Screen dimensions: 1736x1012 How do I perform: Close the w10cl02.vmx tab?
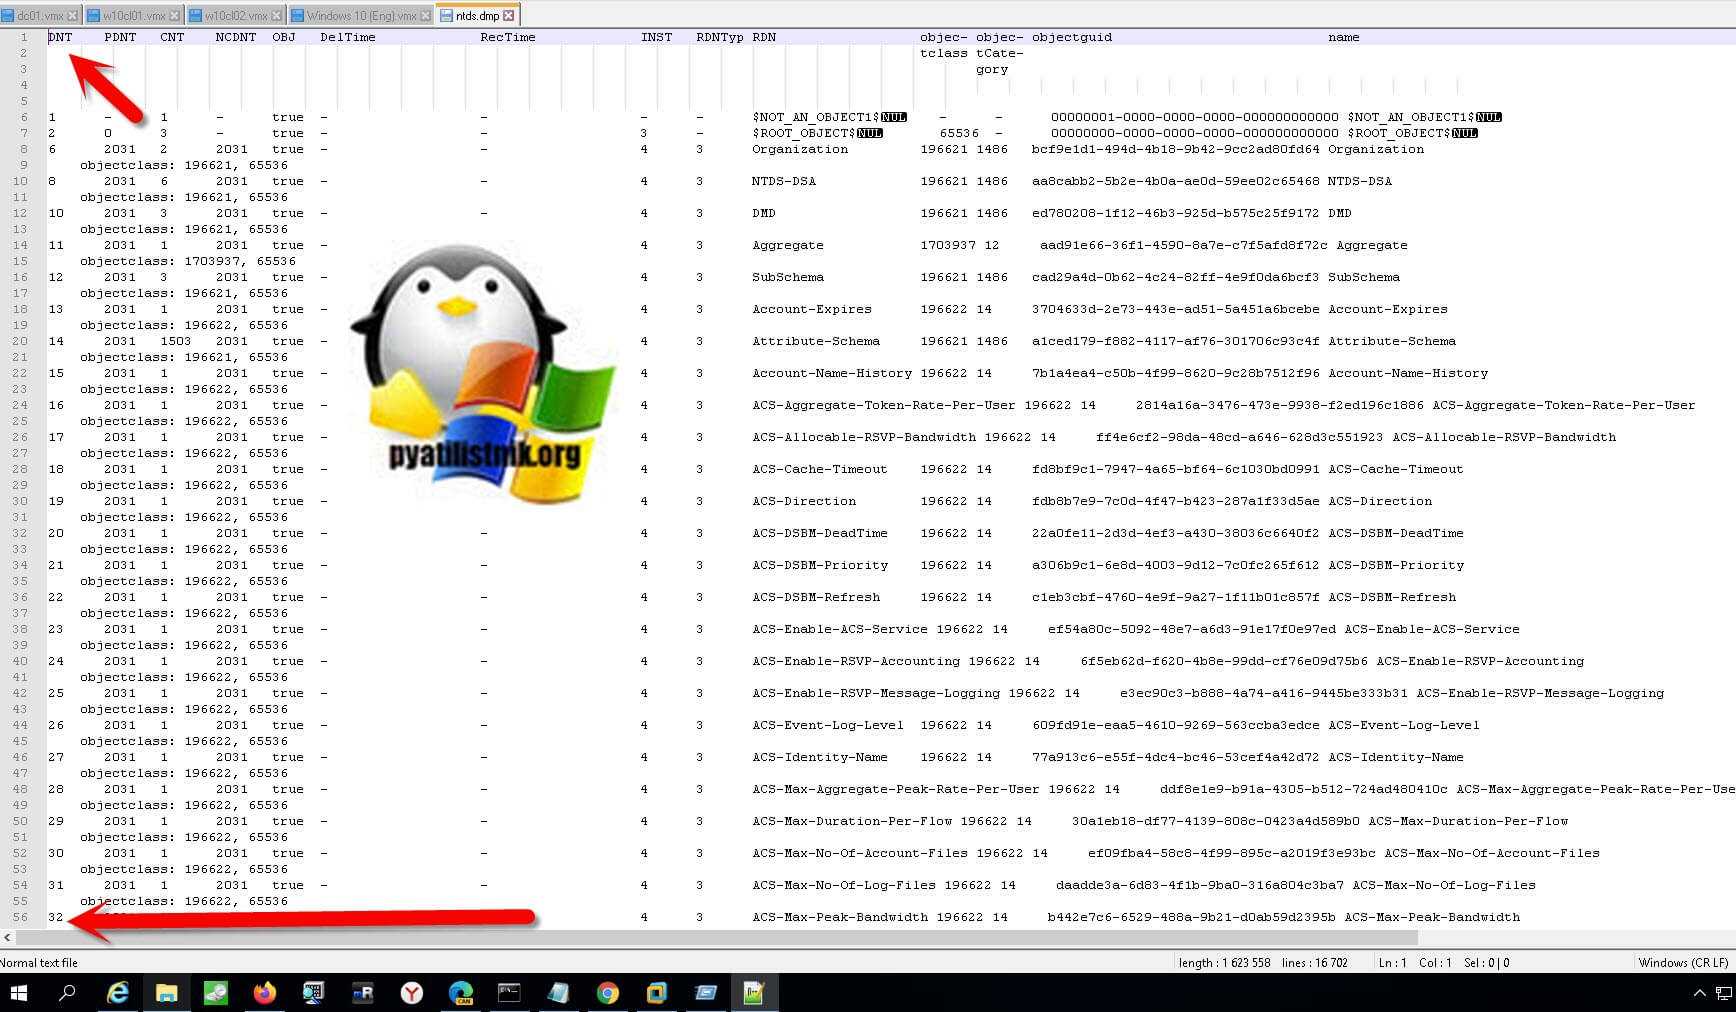click(x=277, y=16)
